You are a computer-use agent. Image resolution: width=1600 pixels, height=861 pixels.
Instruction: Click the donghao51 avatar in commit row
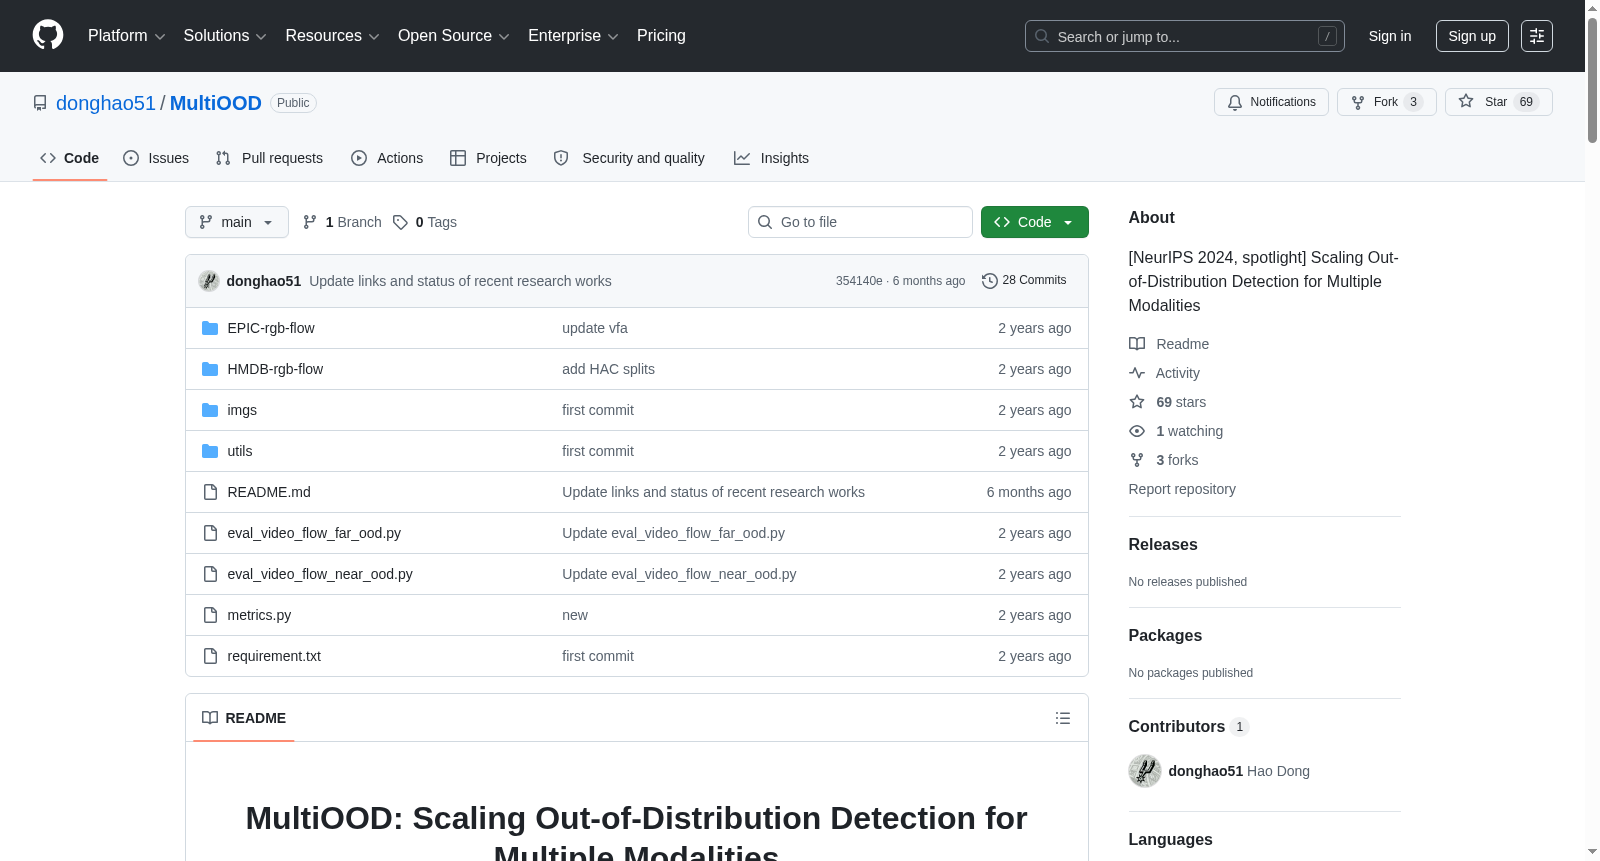click(x=209, y=281)
